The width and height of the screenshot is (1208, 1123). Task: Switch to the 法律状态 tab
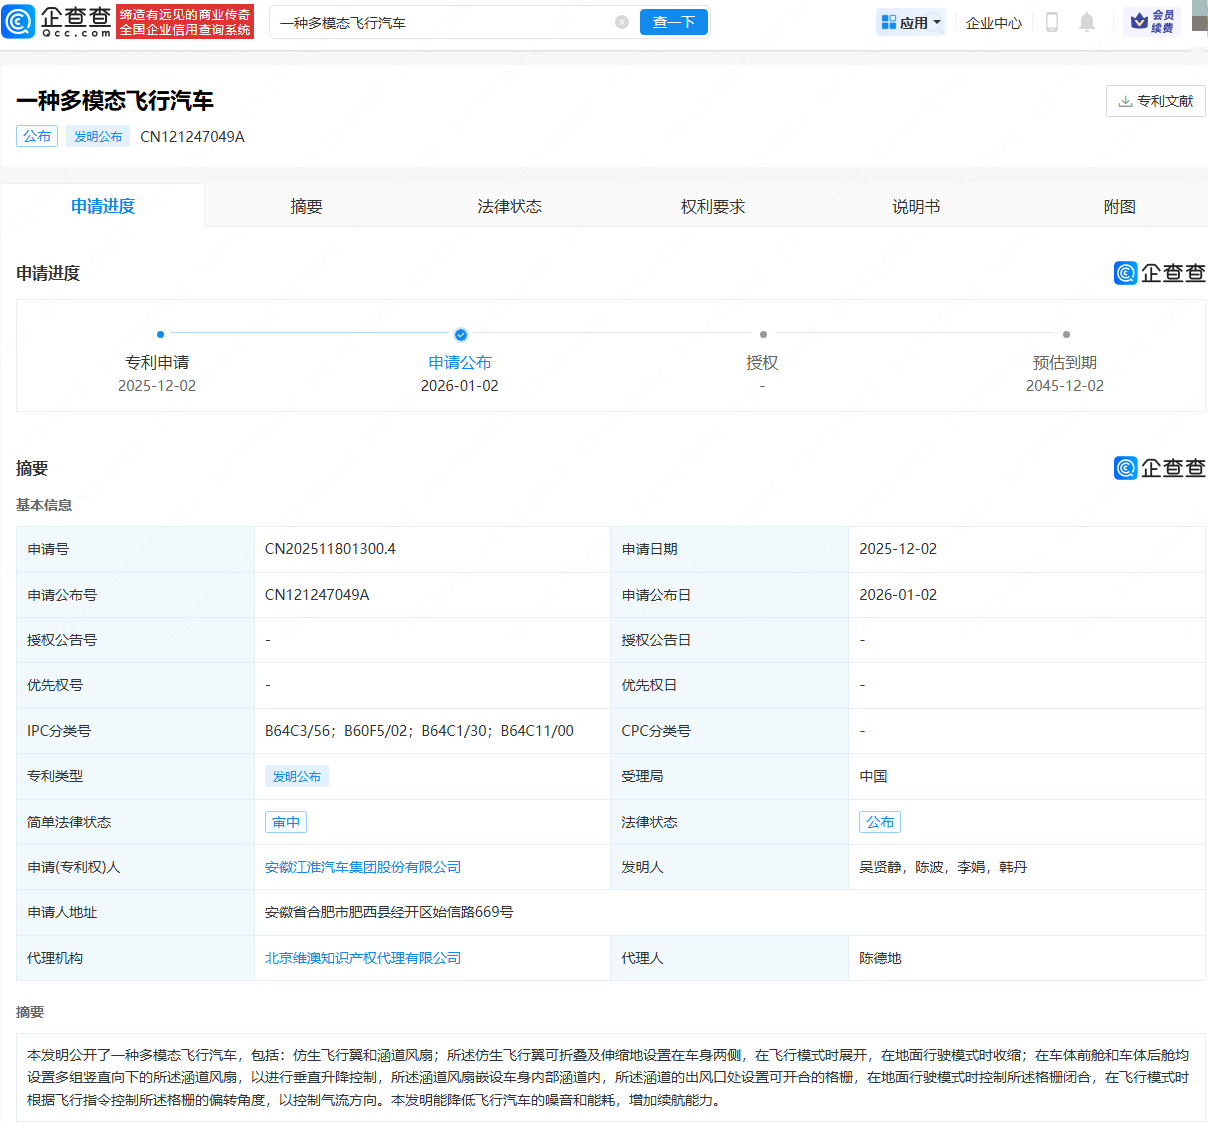509,206
